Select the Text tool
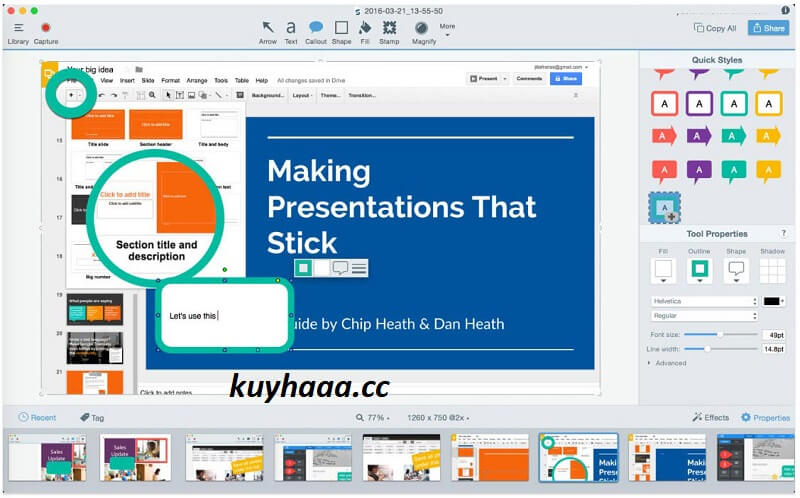This screenshot has width=800, height=498. pyautogui.click(x=291, y=33)
